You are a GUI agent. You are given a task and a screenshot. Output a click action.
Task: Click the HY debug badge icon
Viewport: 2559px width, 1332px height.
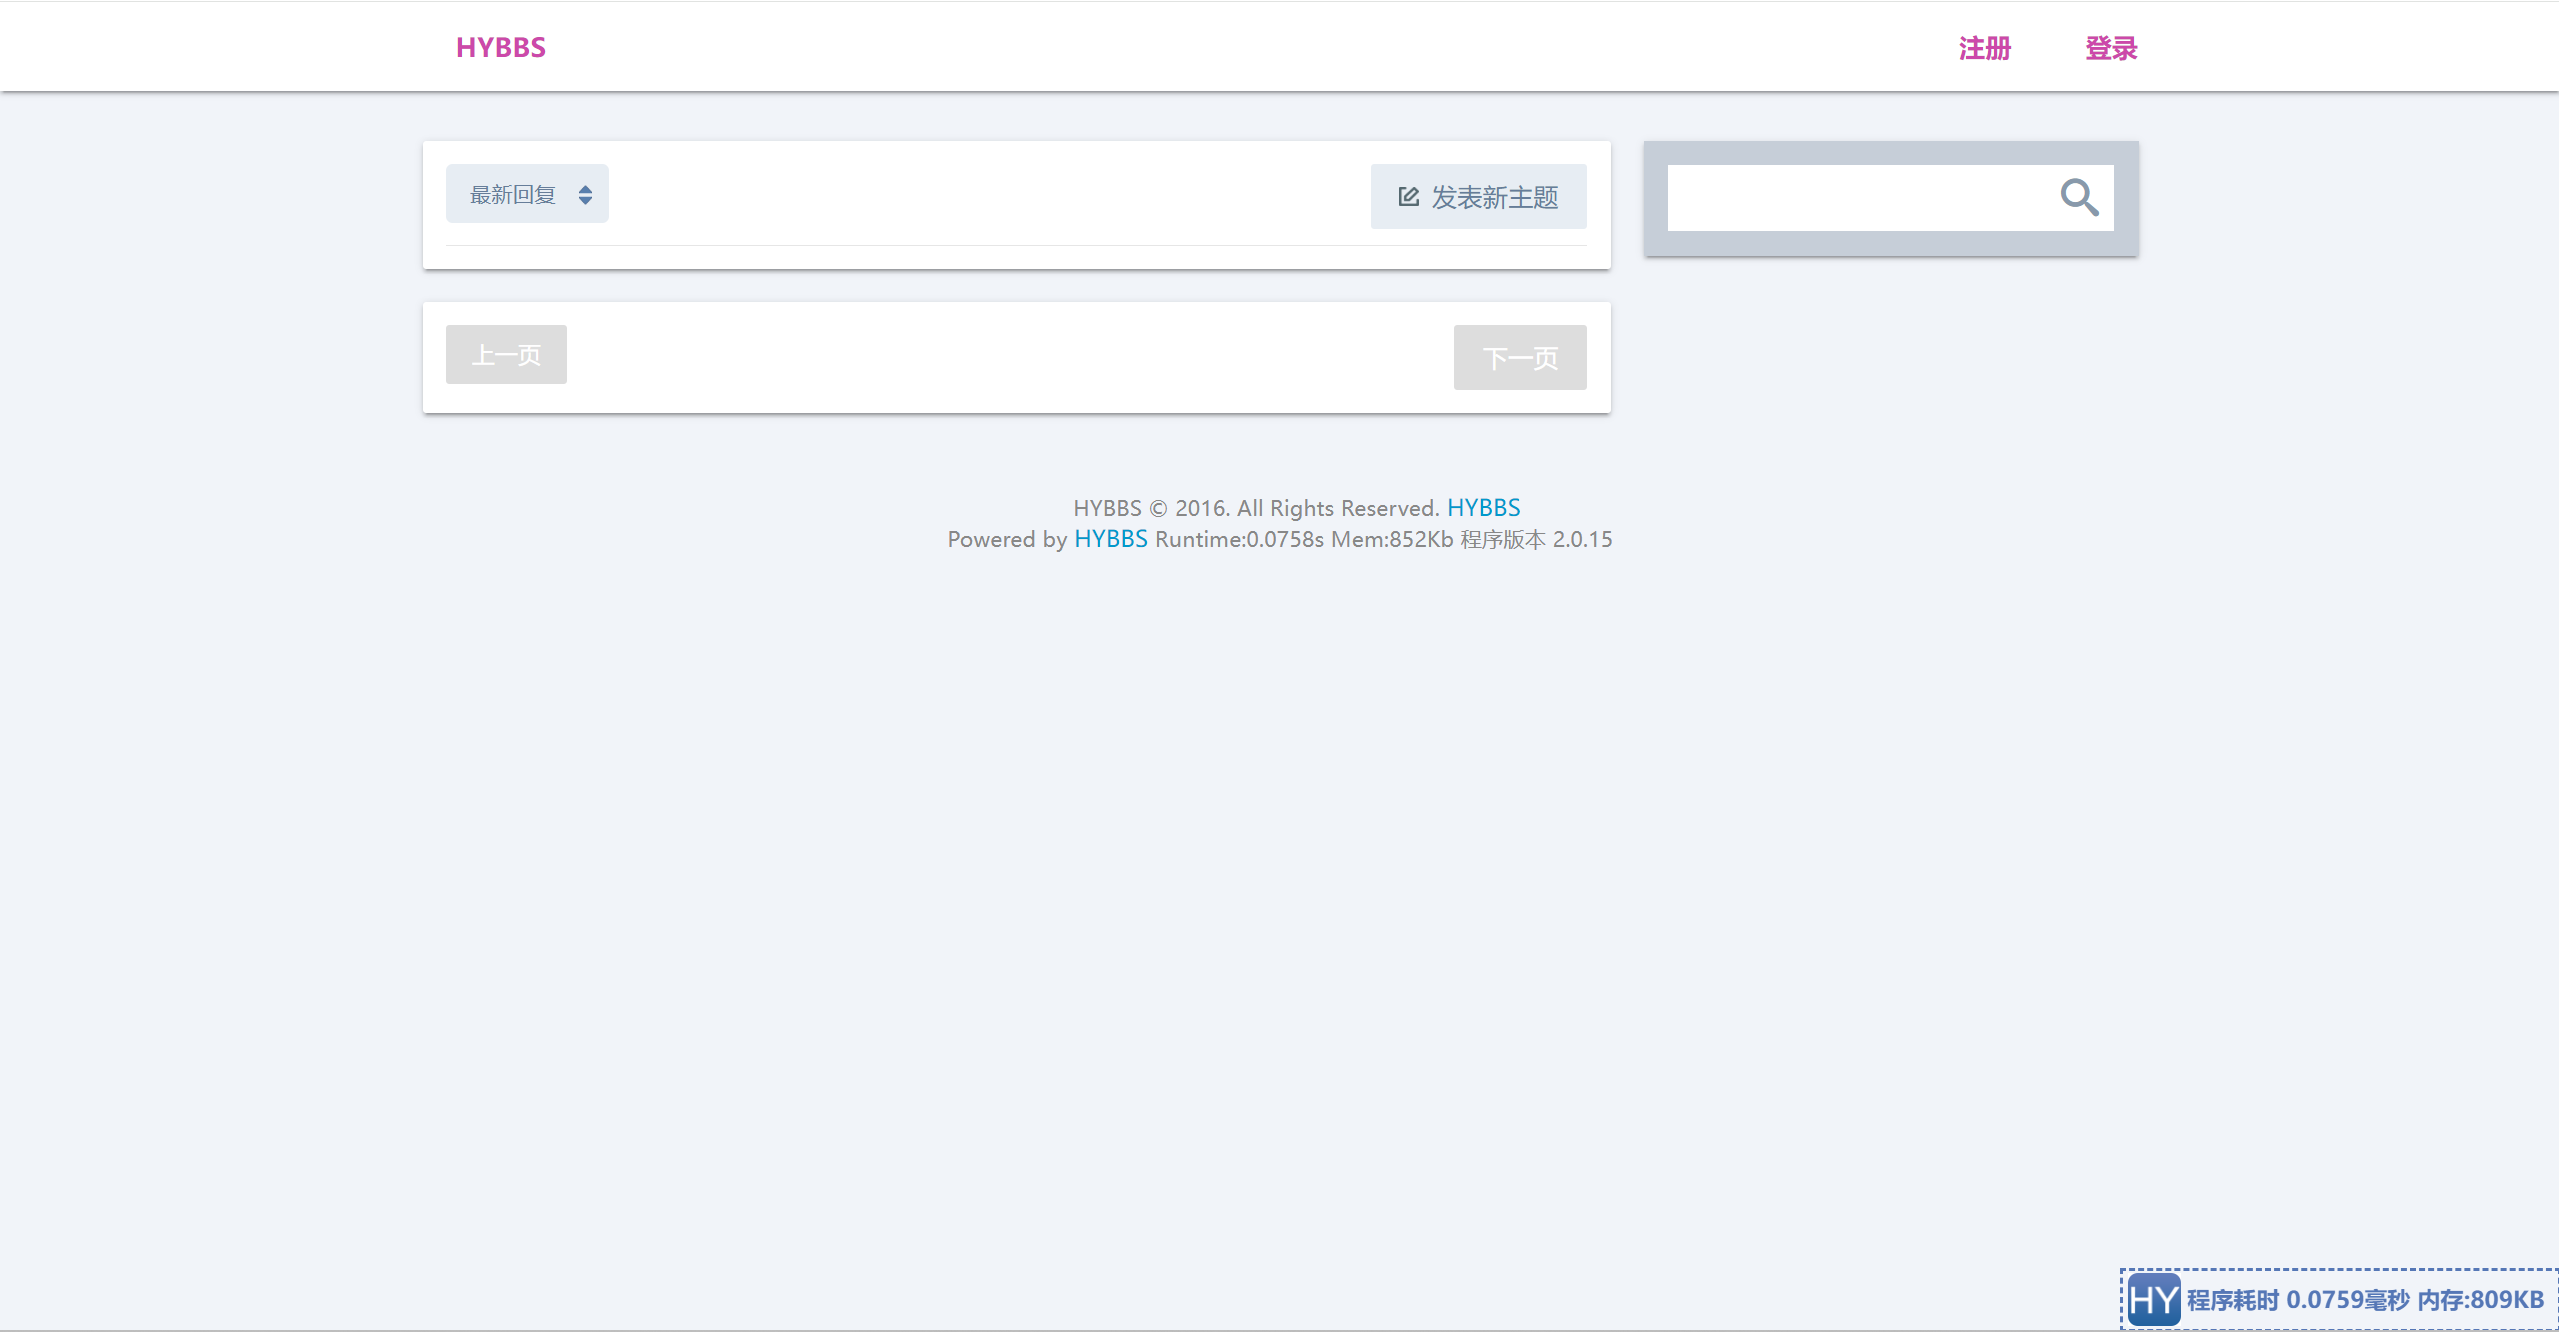[2154, 1300]
